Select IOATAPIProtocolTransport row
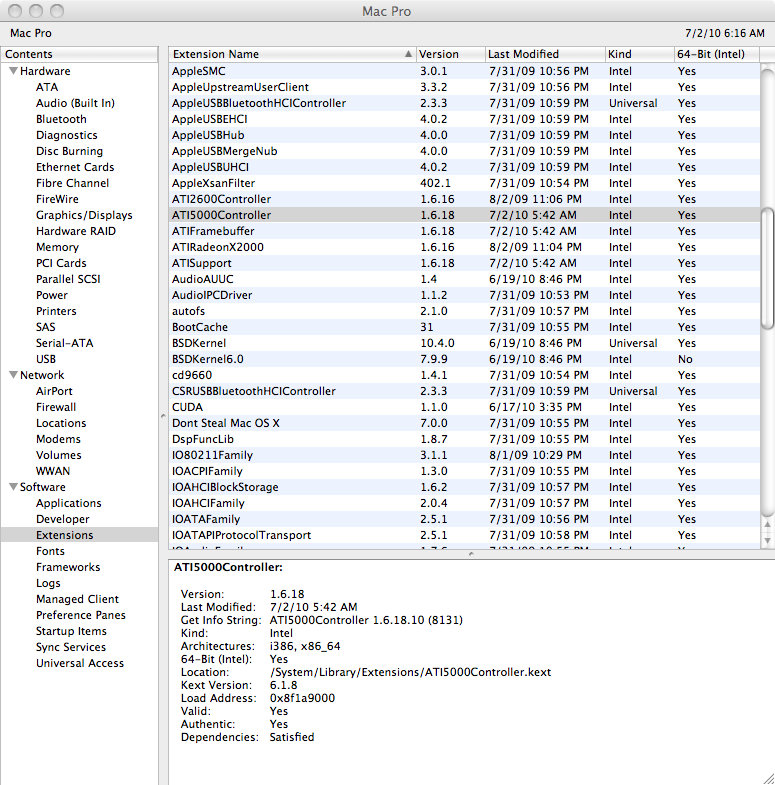This screenshot has height=785, width=775. 464,535
